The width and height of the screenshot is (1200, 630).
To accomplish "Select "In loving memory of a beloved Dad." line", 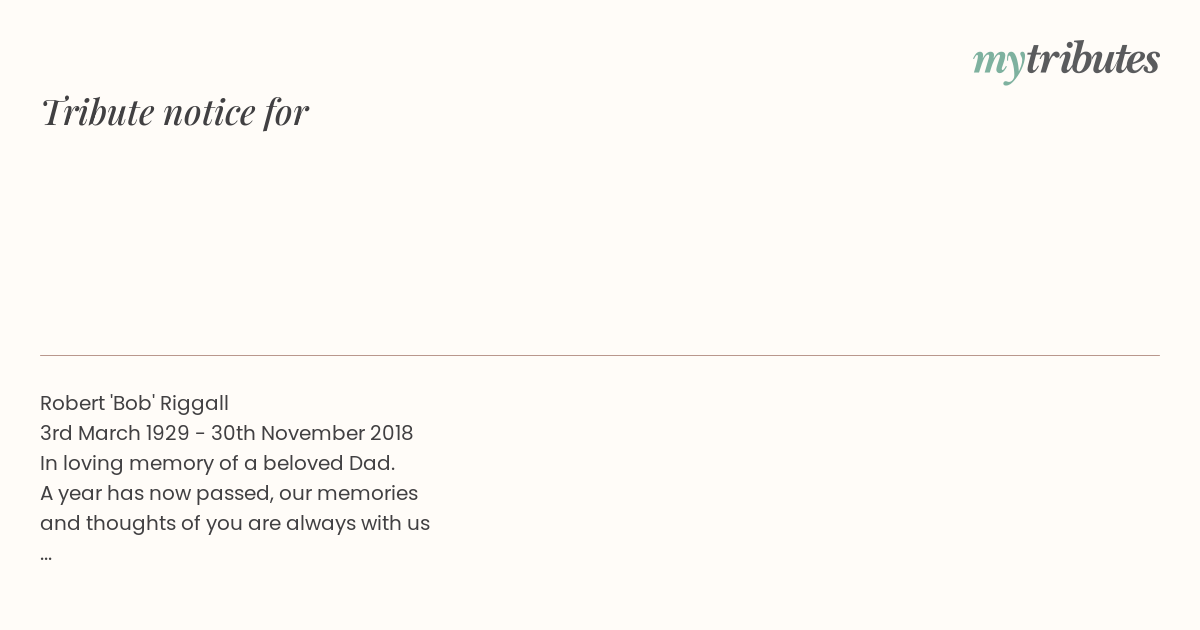I will [218, 463].
